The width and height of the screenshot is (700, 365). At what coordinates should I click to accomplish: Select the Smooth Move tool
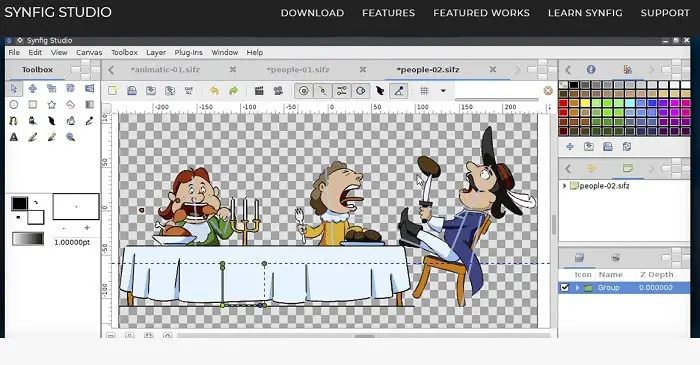[x=33, y=88]
